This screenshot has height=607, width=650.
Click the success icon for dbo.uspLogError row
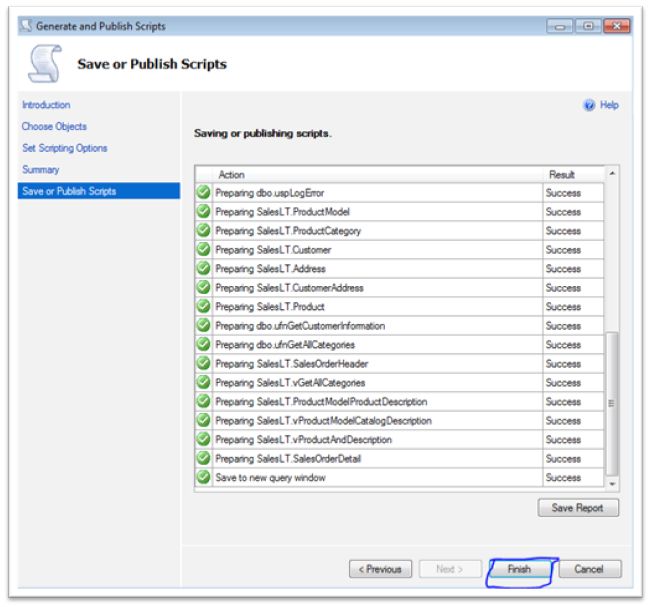(204, 192)
